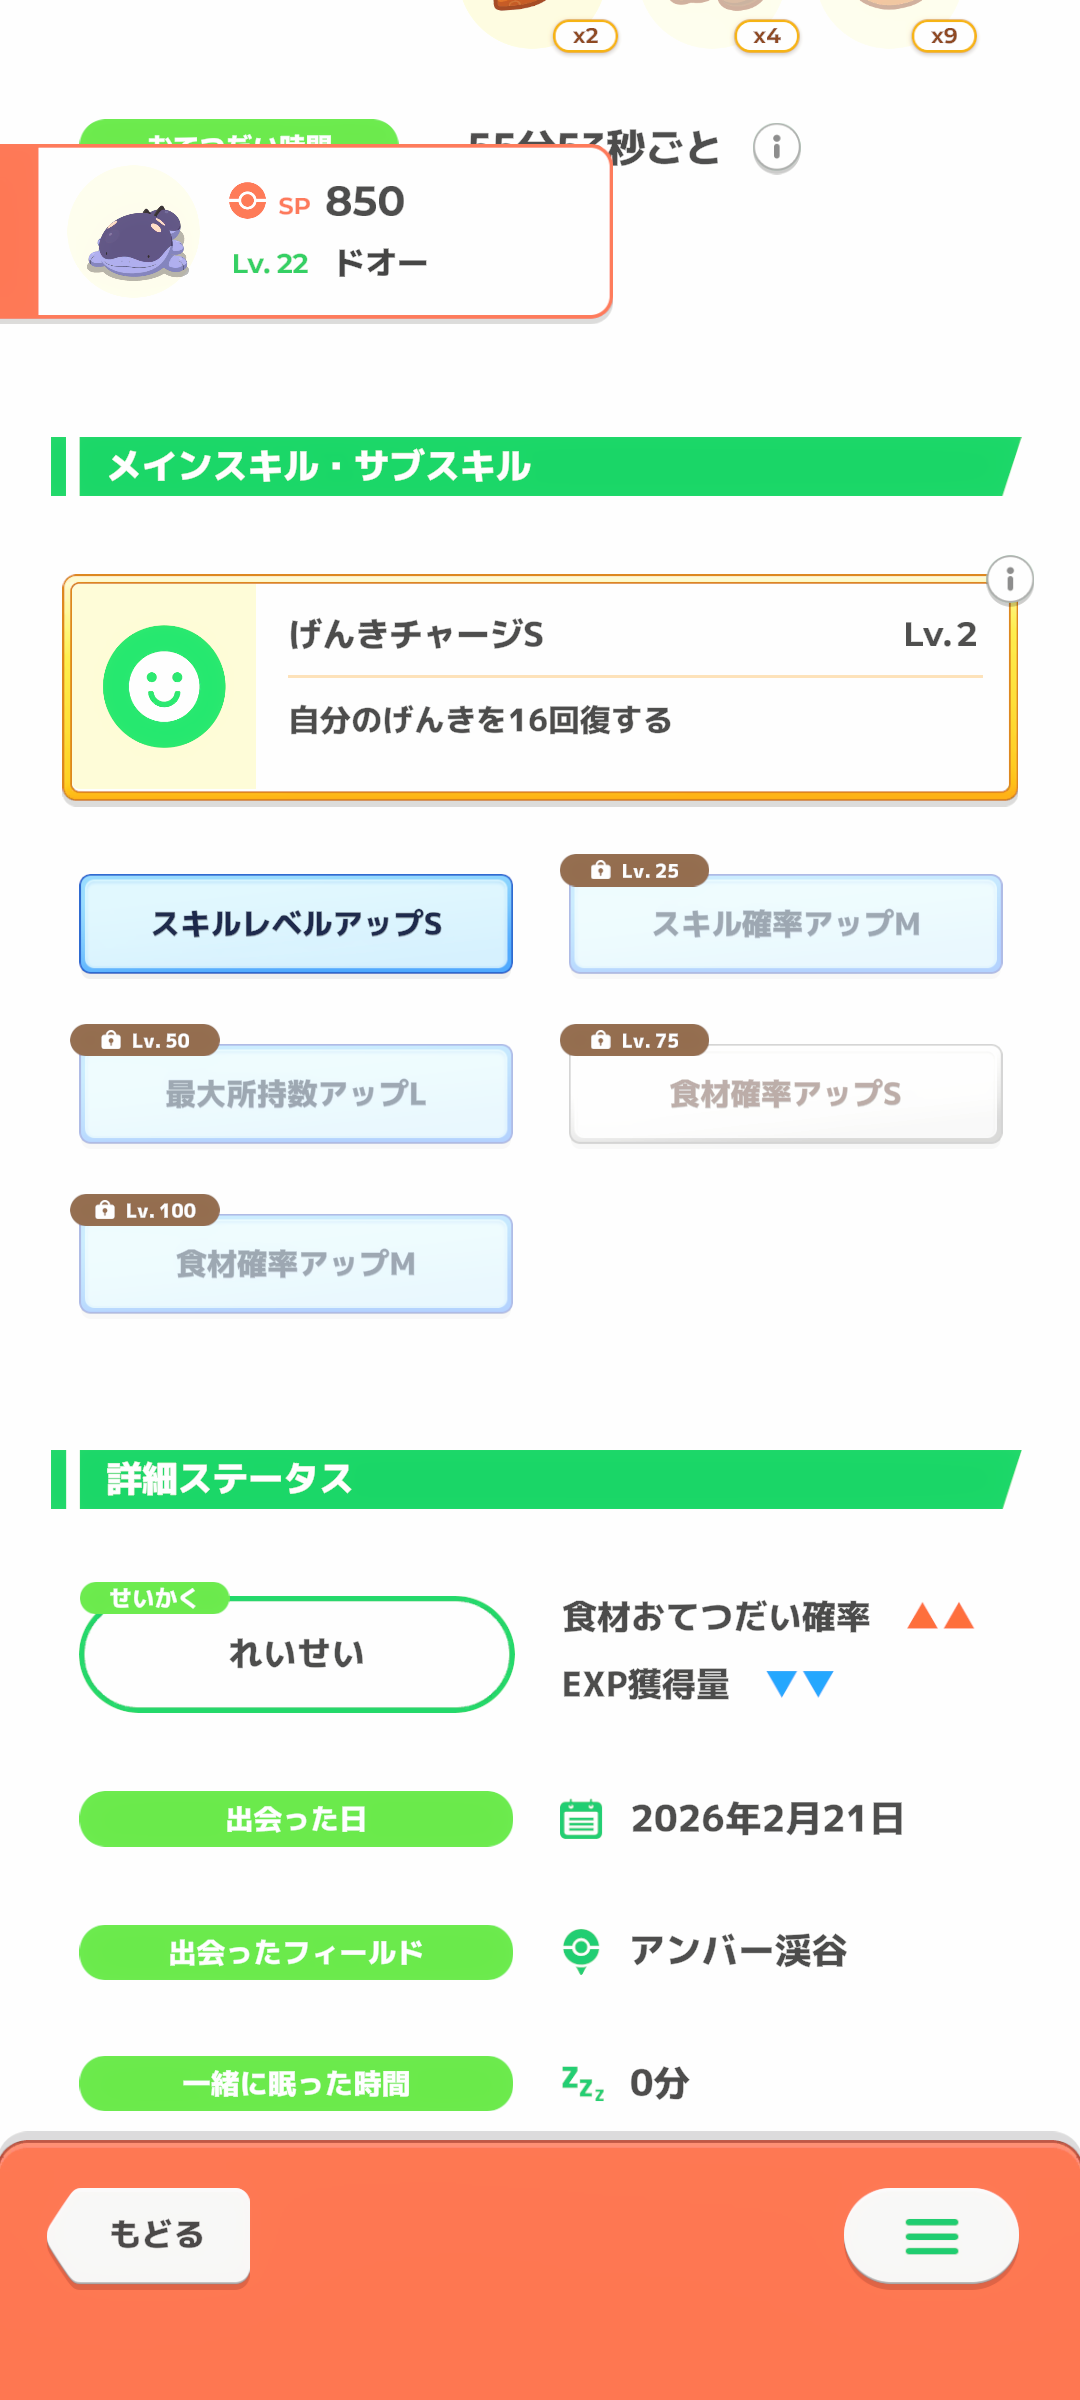1080x2400 pixels.
Task: Tap locked 食材確率アップM sub skill
Action: pos(296,1264)
